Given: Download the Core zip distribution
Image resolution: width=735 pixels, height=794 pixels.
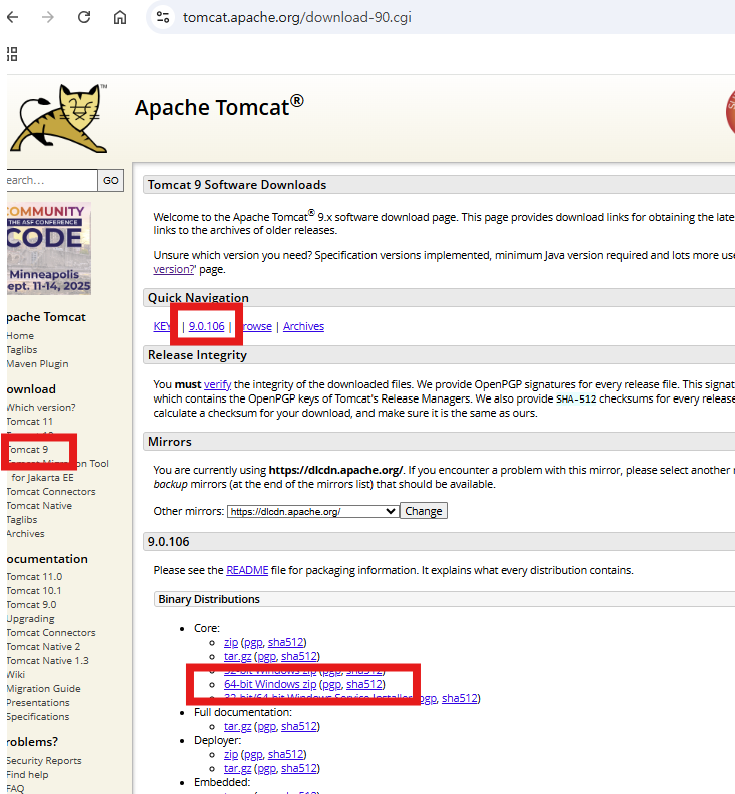Looking at the screenshot, I should pos(230,642).
